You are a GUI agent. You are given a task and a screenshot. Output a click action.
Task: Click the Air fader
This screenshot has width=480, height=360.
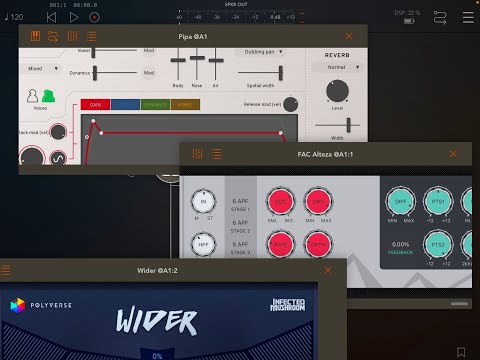point(216,60)
